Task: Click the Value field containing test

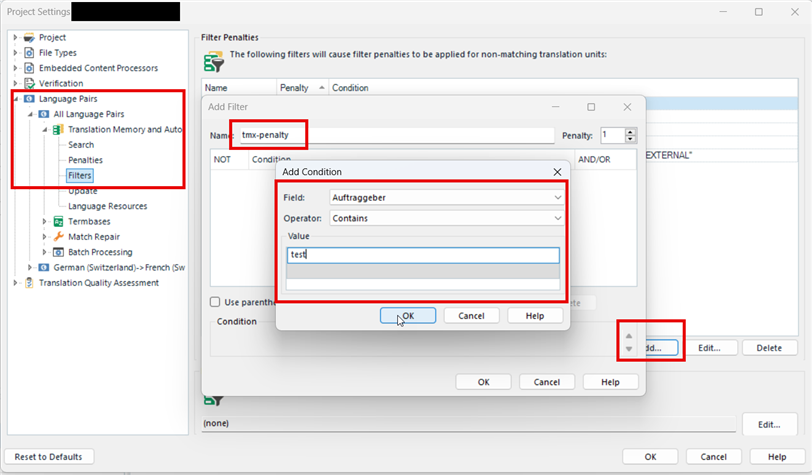Action: [423, 255]
